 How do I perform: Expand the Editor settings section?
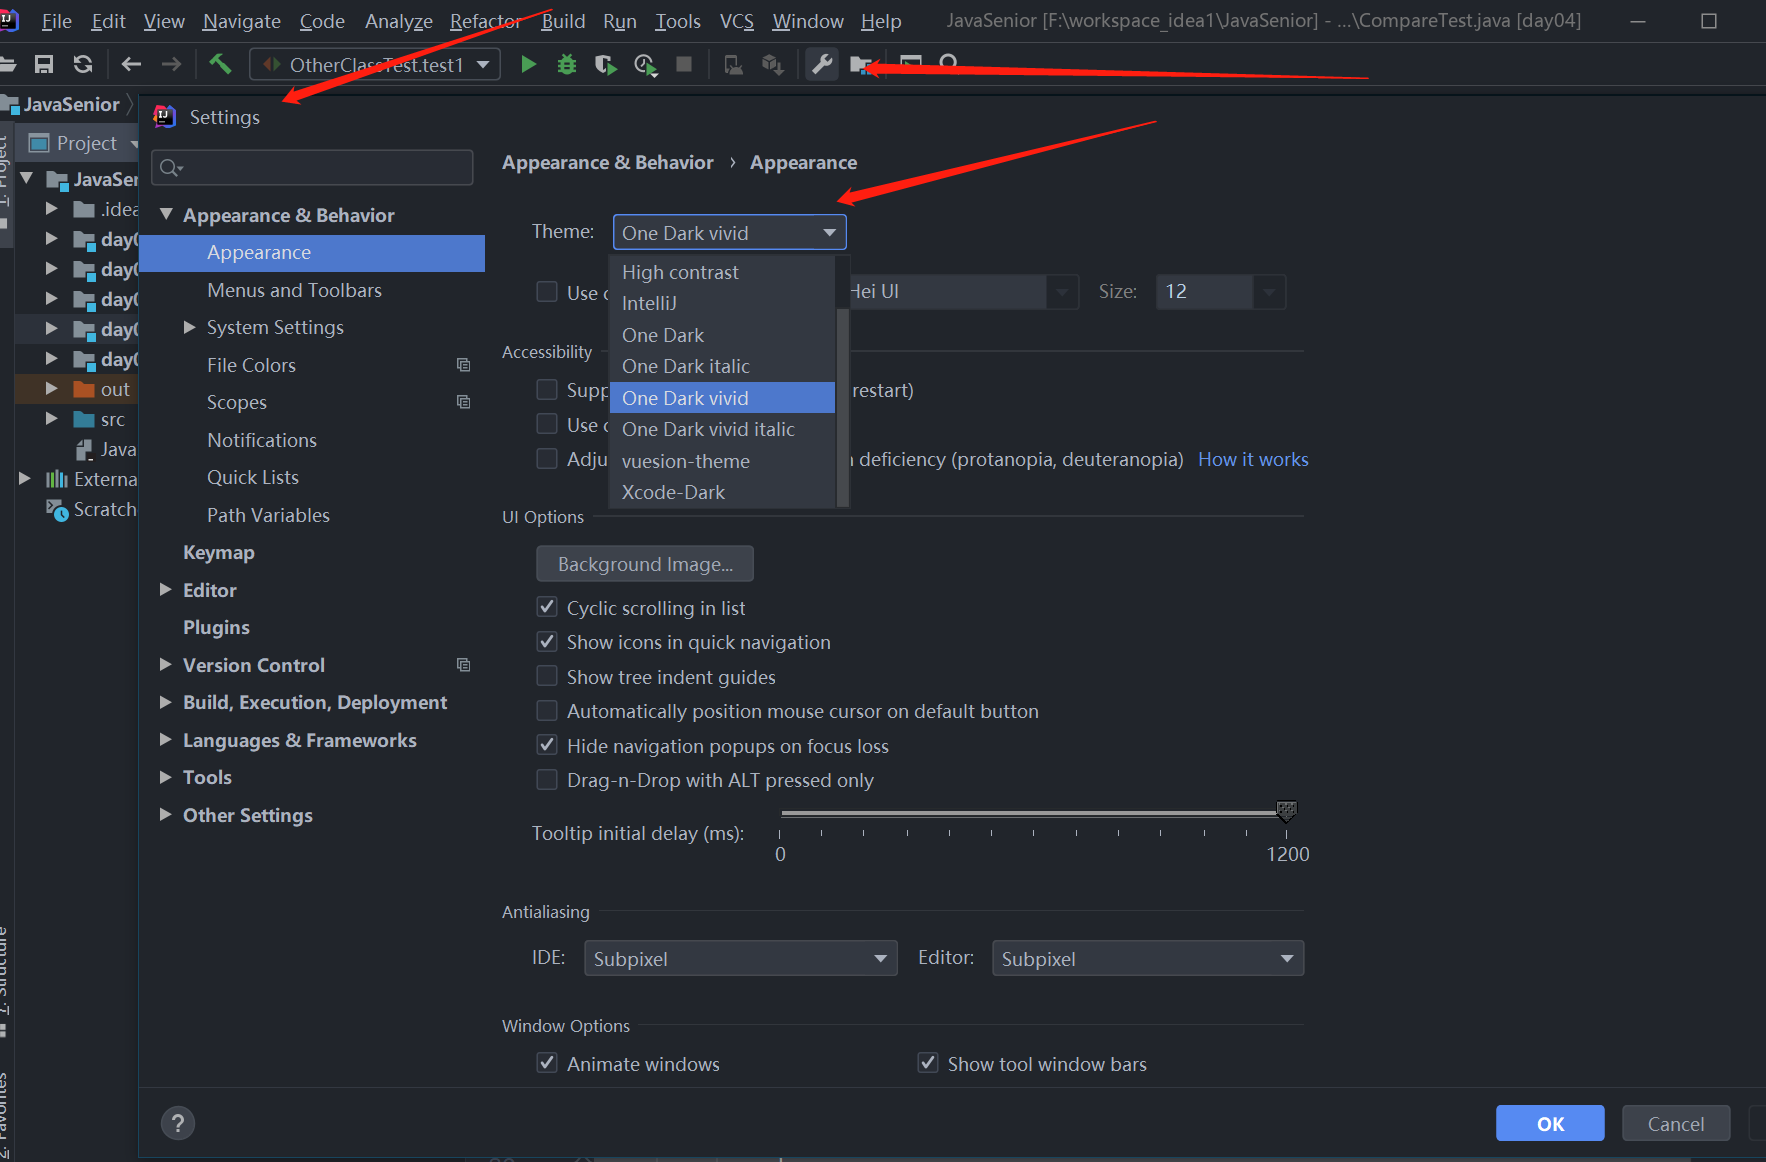click(x=166, y=590)
